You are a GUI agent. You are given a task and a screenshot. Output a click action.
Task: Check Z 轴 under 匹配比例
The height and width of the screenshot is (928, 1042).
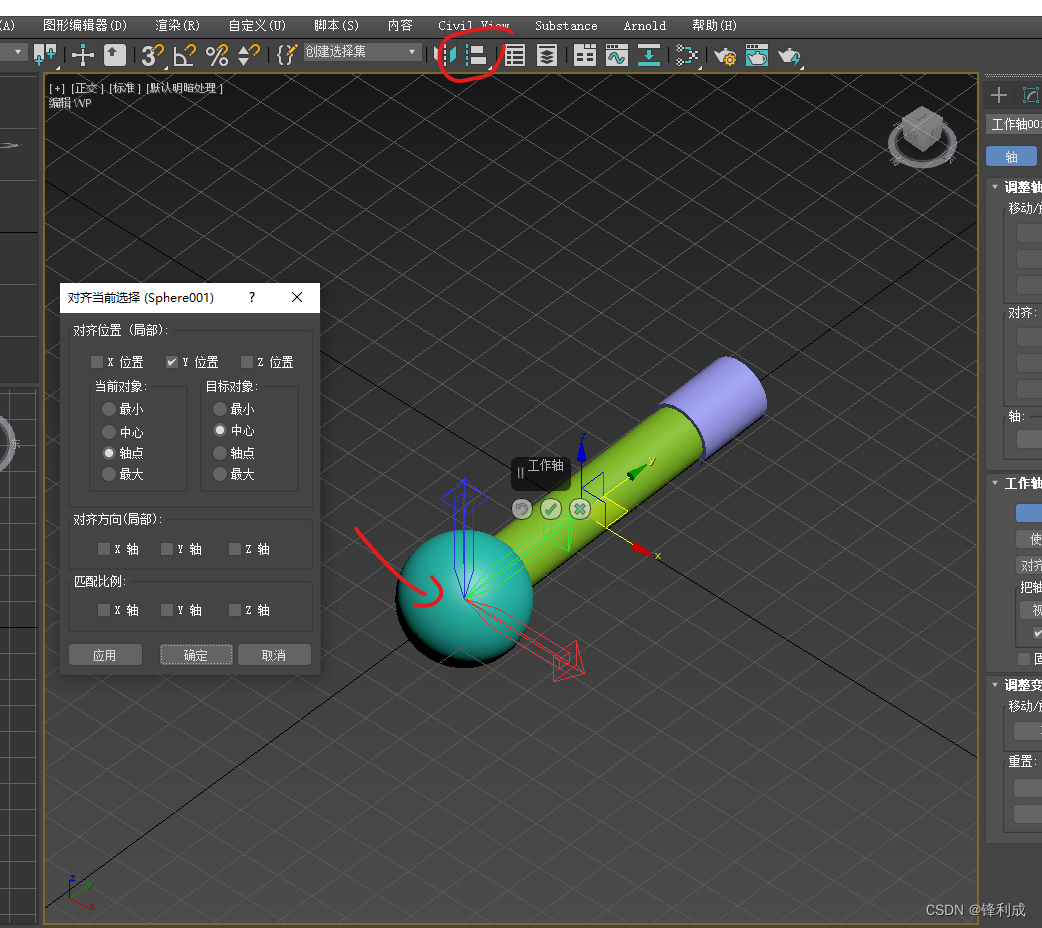point(235,610)
